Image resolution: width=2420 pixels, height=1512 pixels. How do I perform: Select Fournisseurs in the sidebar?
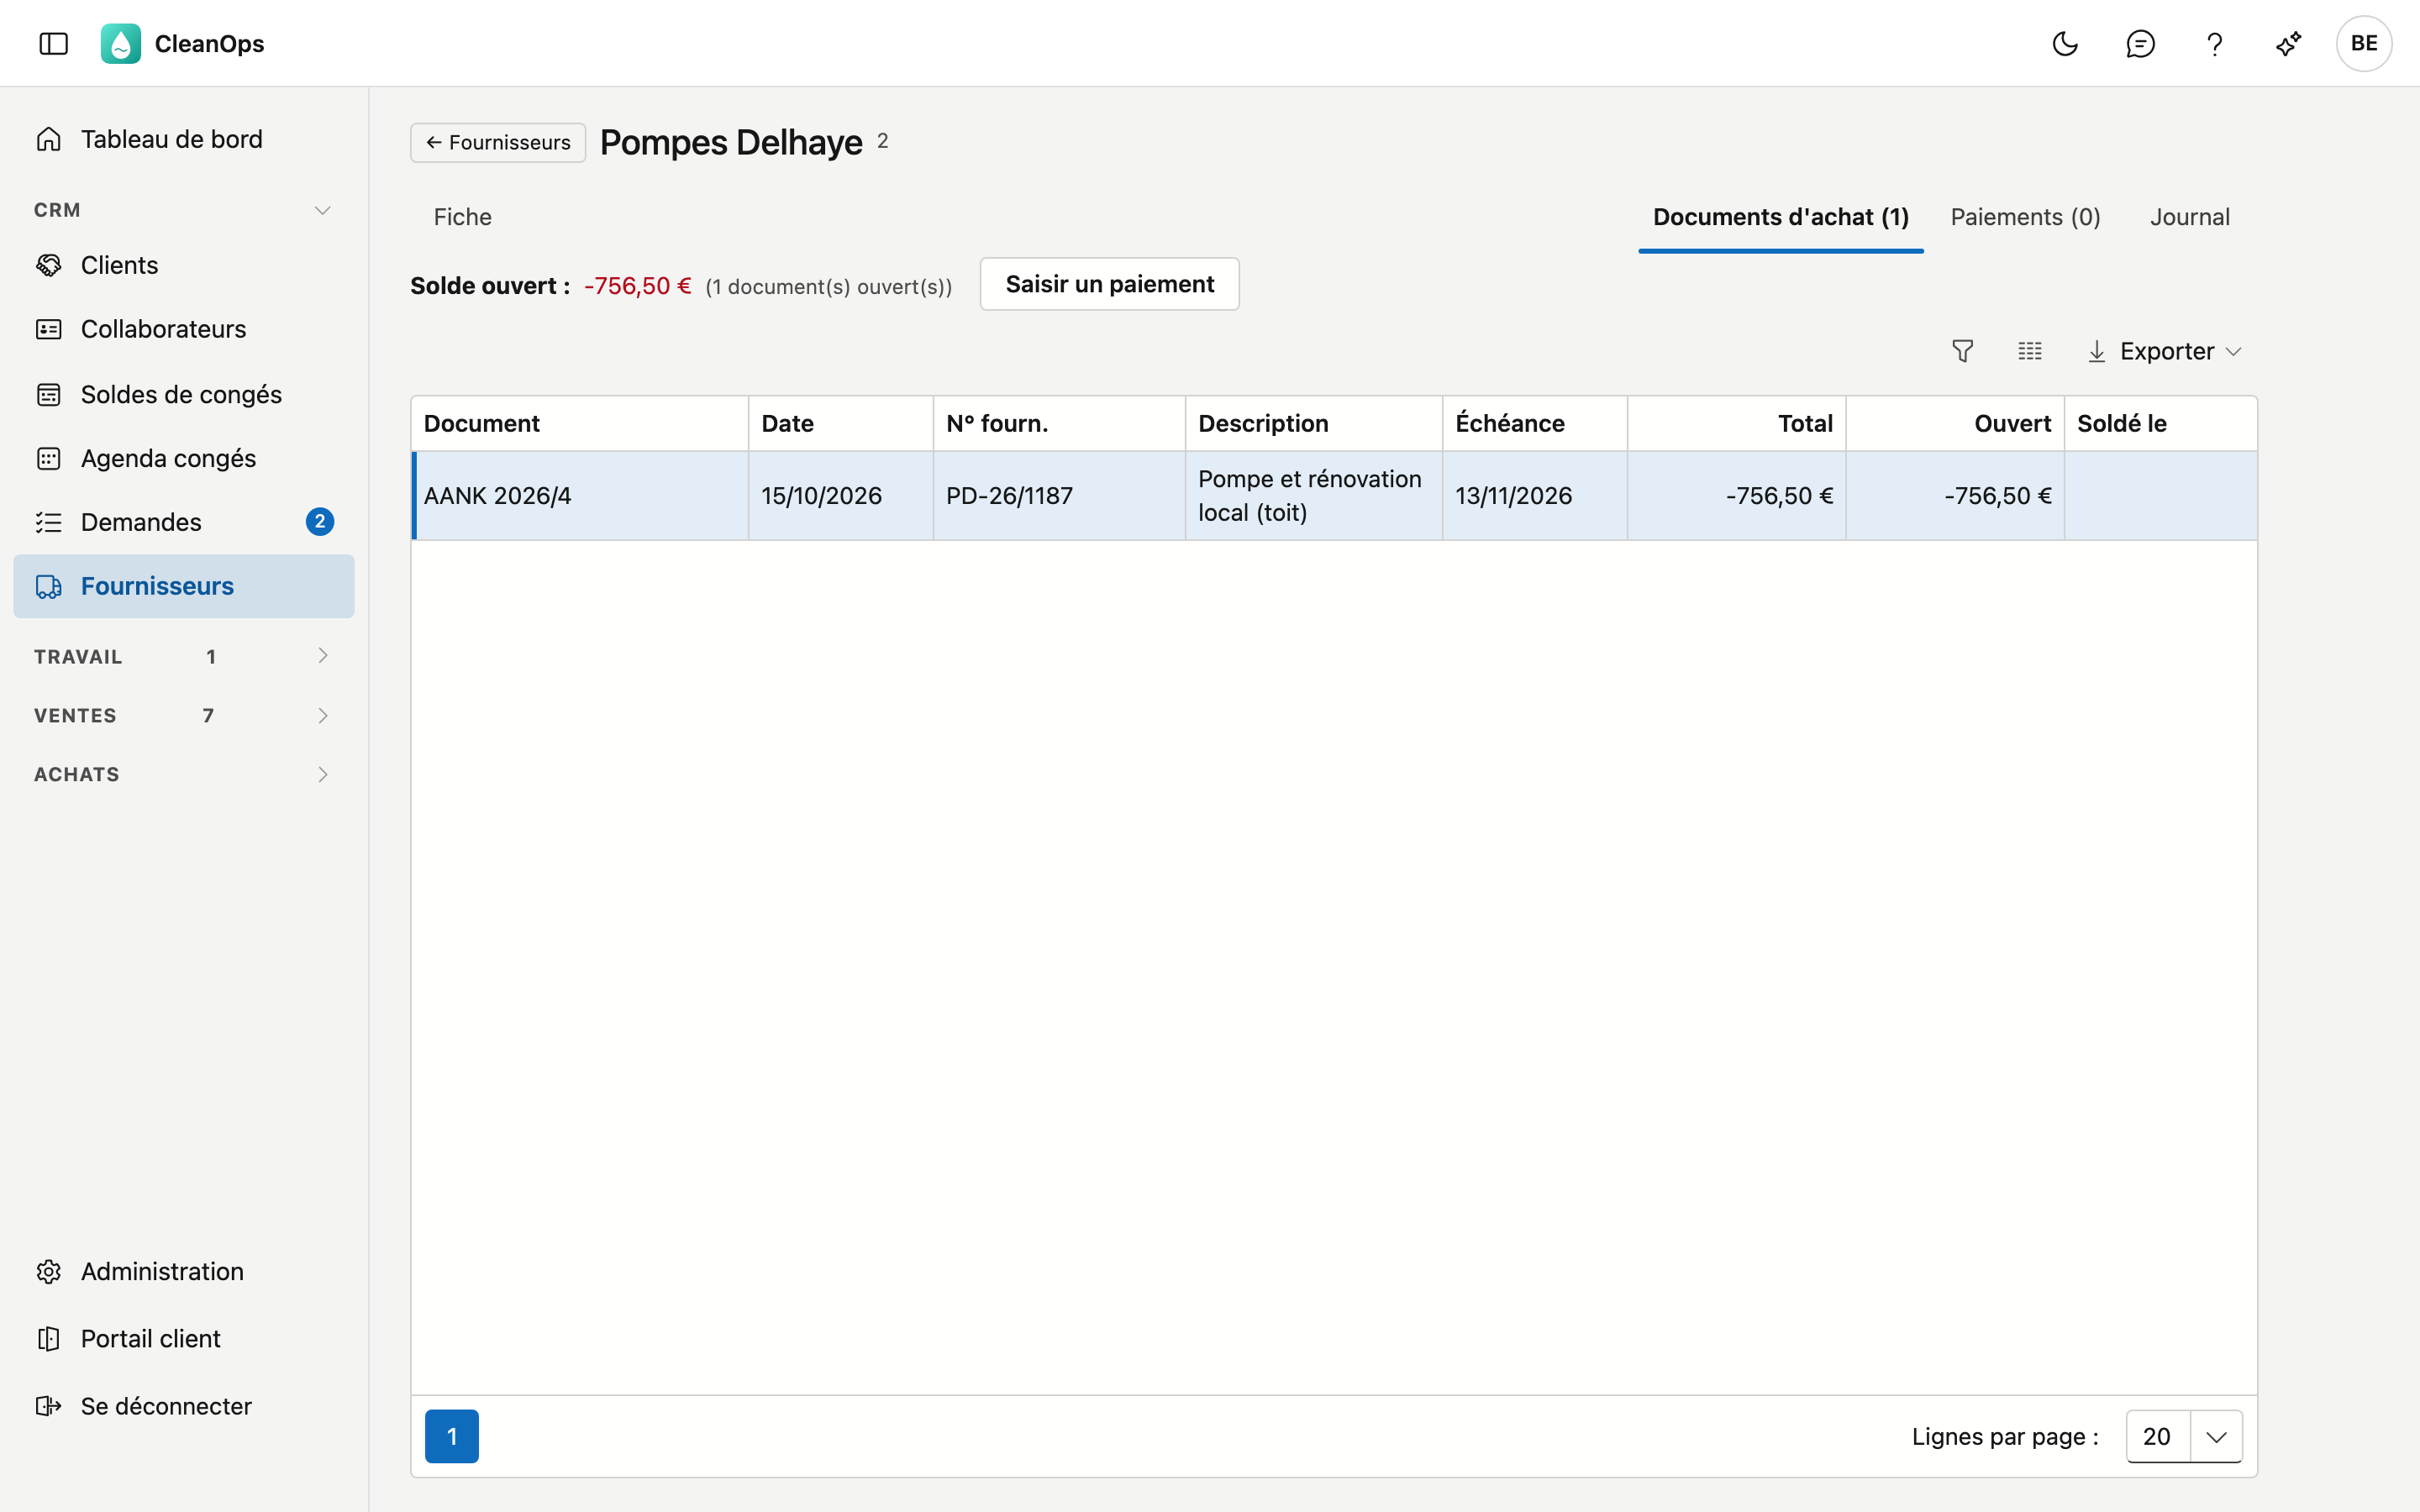tap(184, 586)
